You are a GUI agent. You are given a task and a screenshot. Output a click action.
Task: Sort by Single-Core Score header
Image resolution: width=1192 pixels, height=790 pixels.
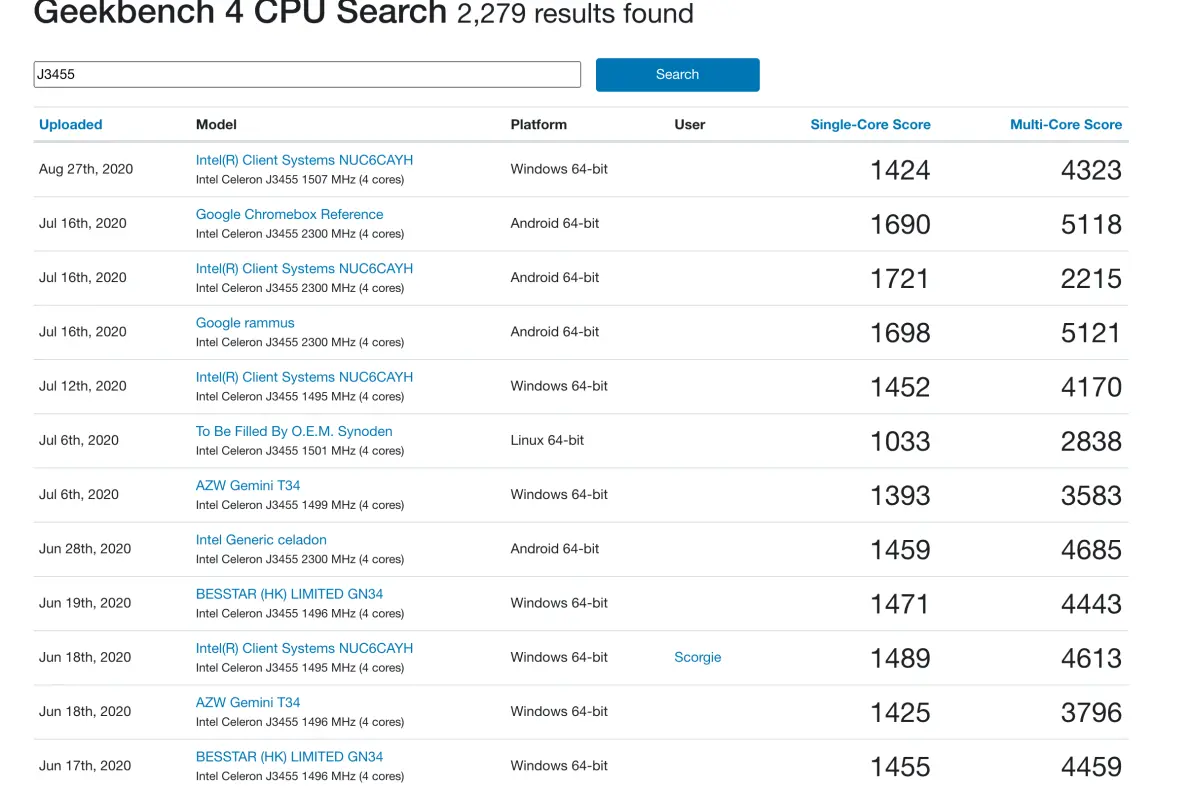coord(870,125)
